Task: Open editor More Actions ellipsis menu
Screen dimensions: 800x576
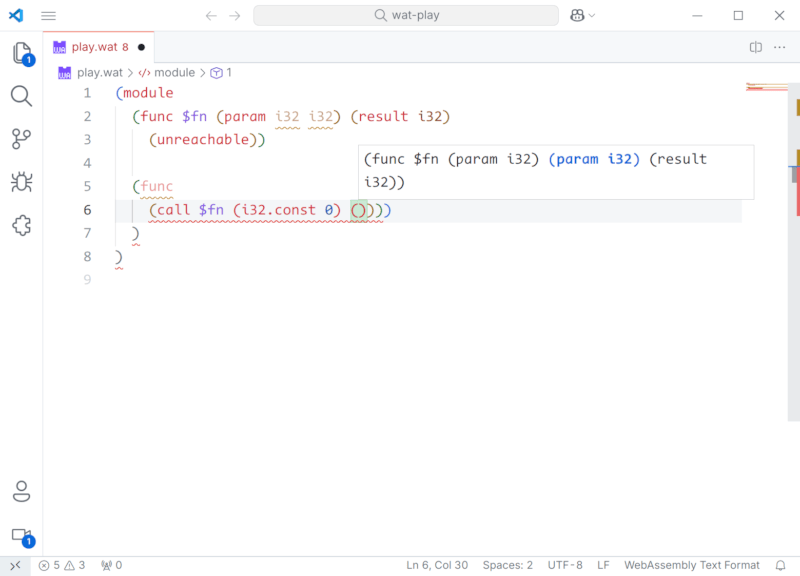Action: coord(781,47)
